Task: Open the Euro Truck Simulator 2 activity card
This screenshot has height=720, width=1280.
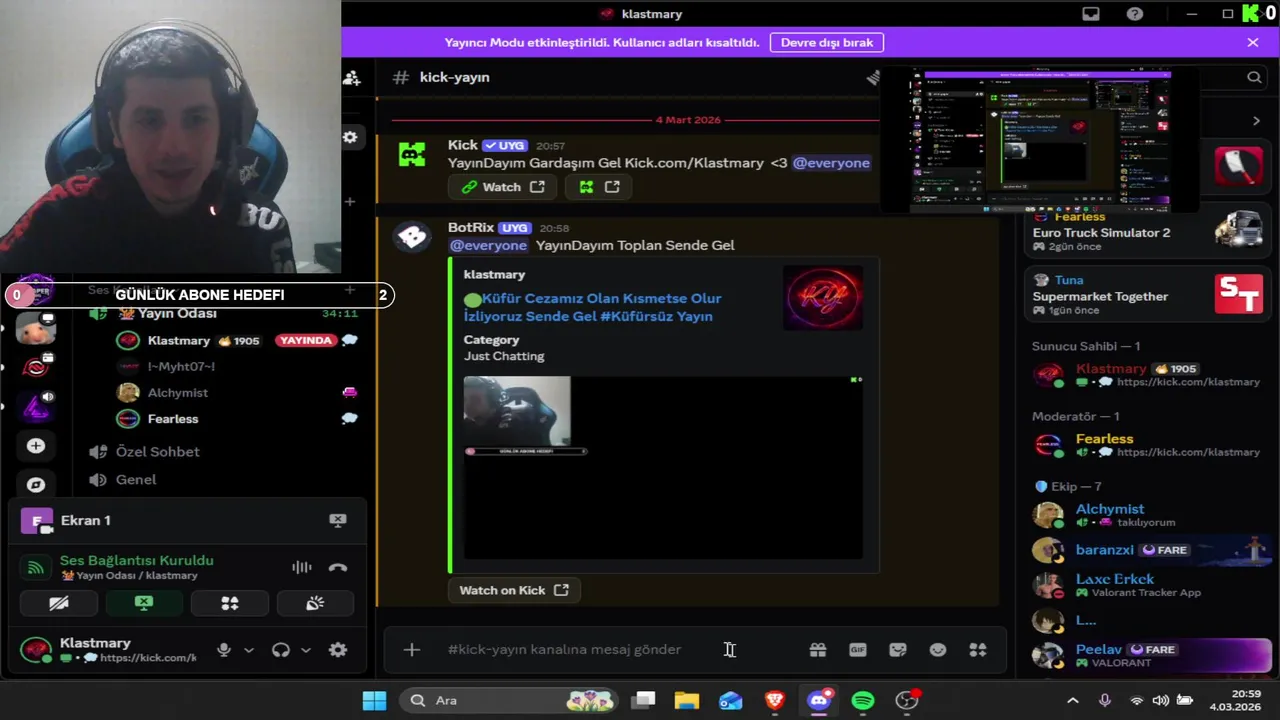Action: pos(1148,232)
